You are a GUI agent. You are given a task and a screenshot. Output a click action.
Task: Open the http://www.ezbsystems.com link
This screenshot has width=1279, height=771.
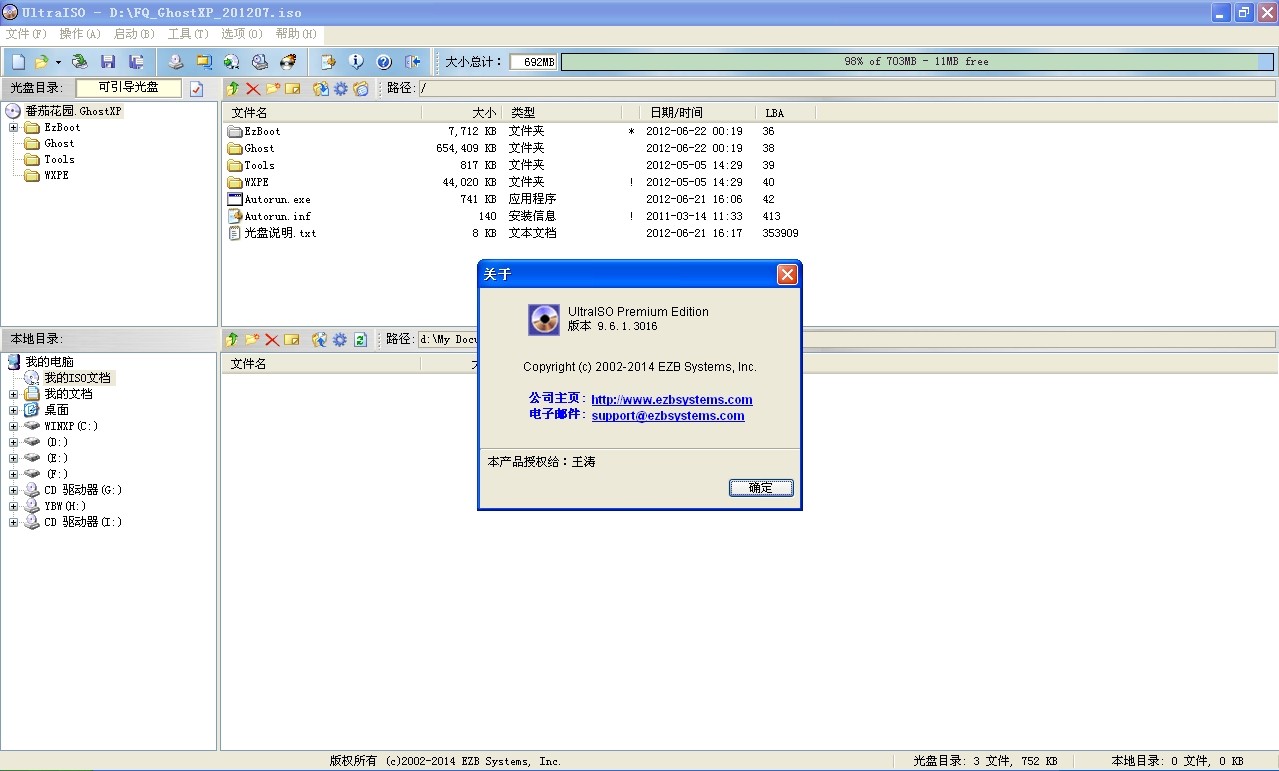[671, 400]
